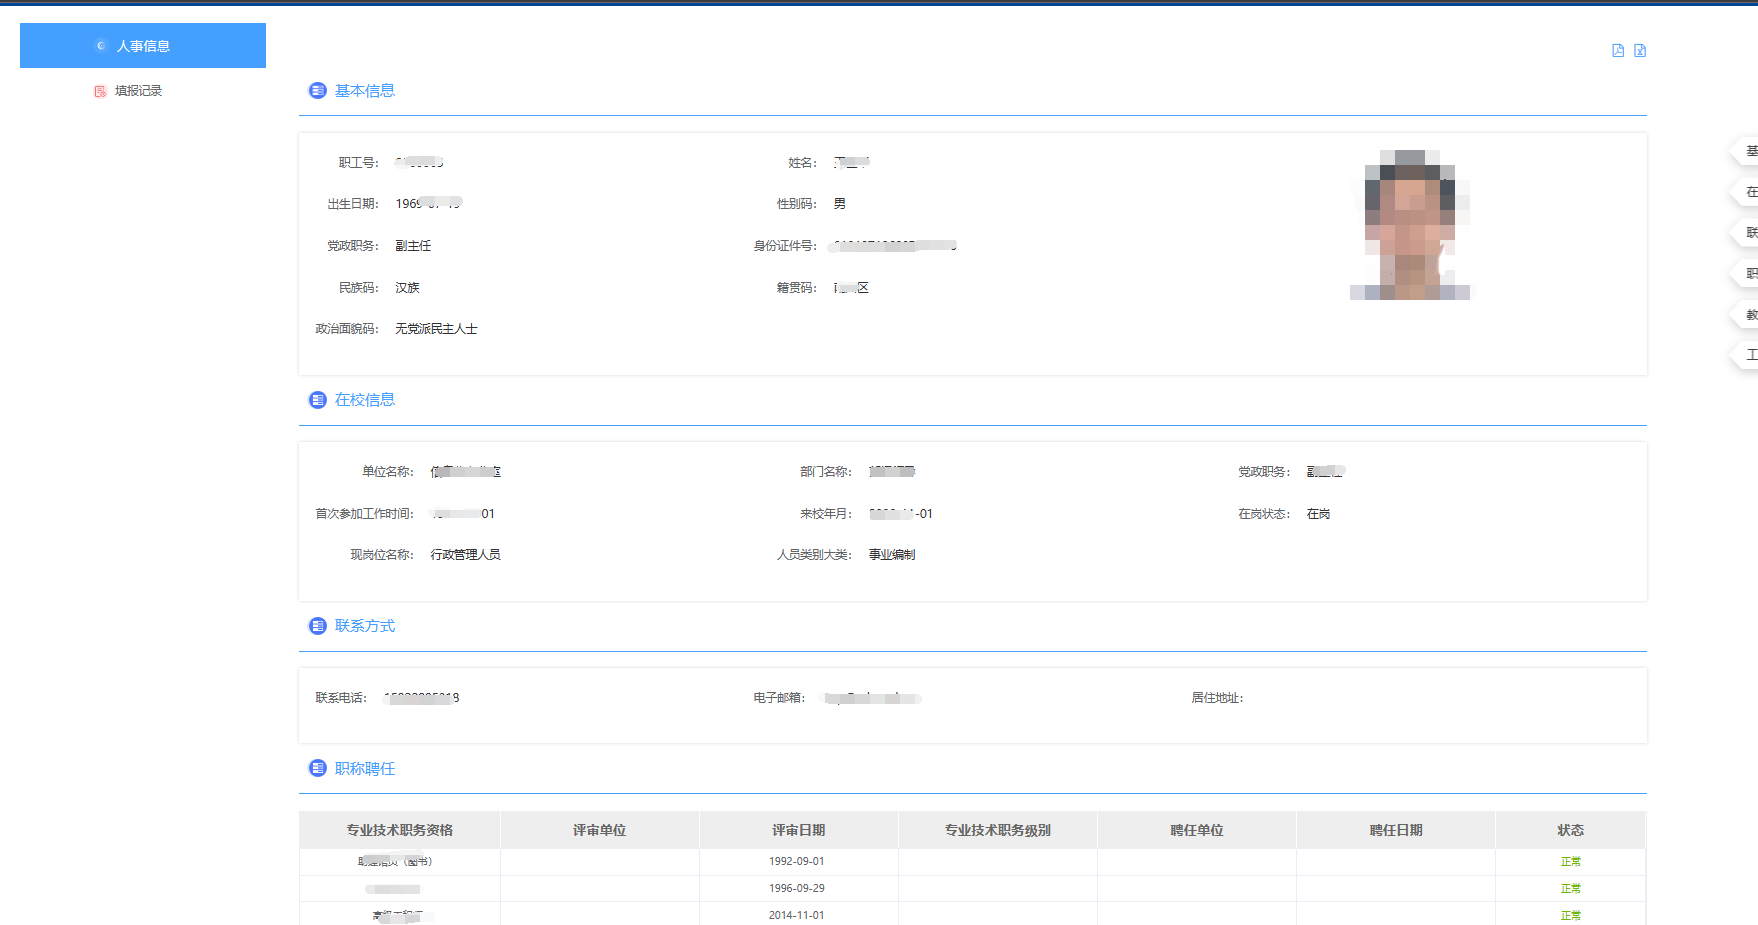Click the 状态 column header
The width and height of the screenshot is (1758, 925).
[x=1570, y=830]
